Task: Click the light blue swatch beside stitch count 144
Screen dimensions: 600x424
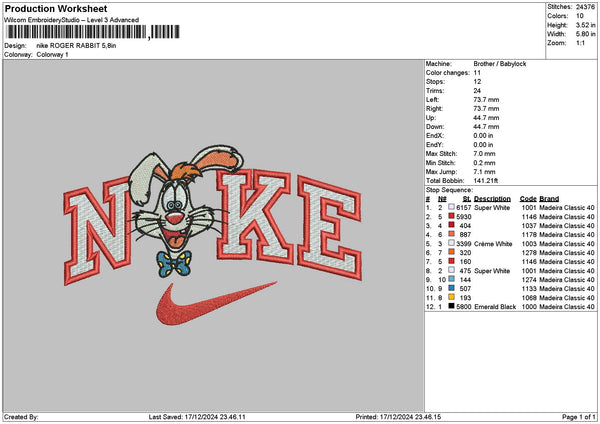Action: (x=452, y=279)
